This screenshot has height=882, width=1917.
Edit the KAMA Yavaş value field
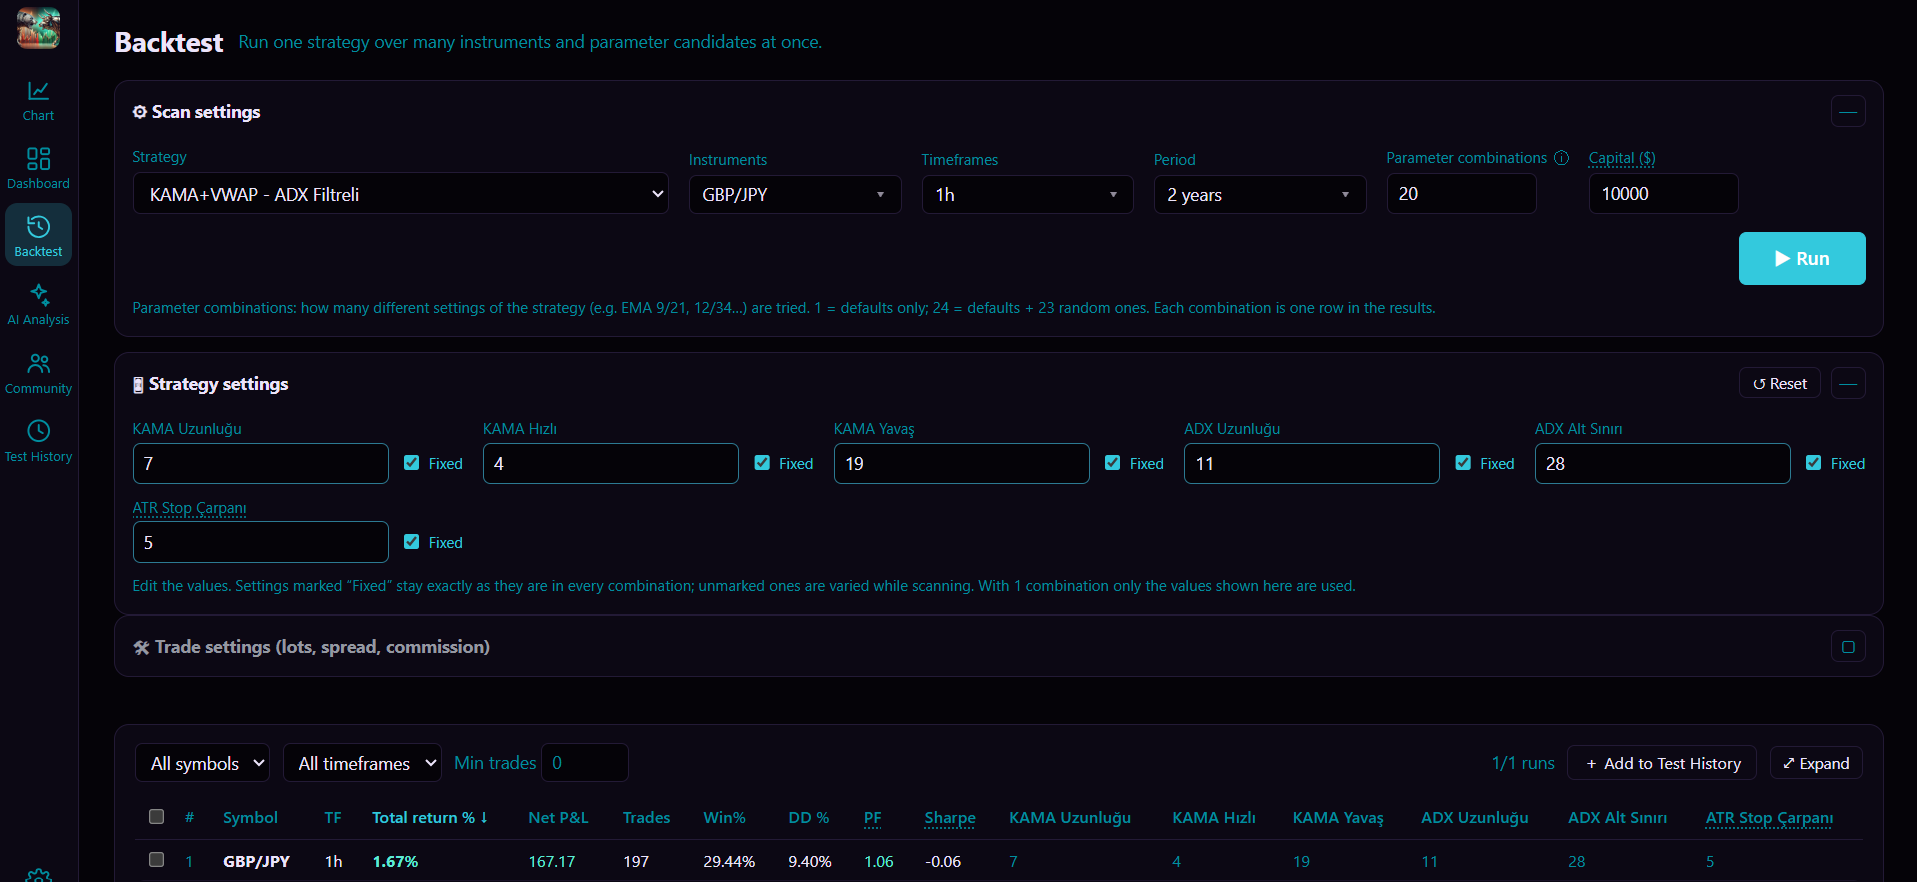point(961,463)
